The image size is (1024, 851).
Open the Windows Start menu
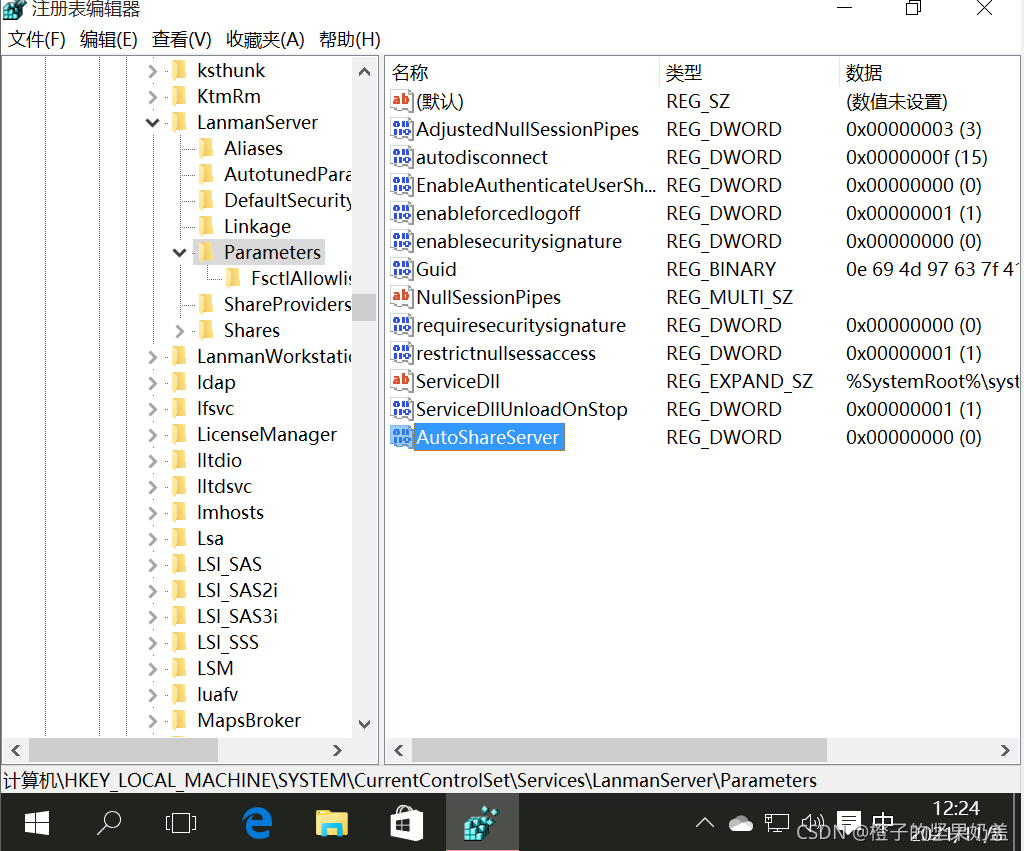[x=37, y=823]
